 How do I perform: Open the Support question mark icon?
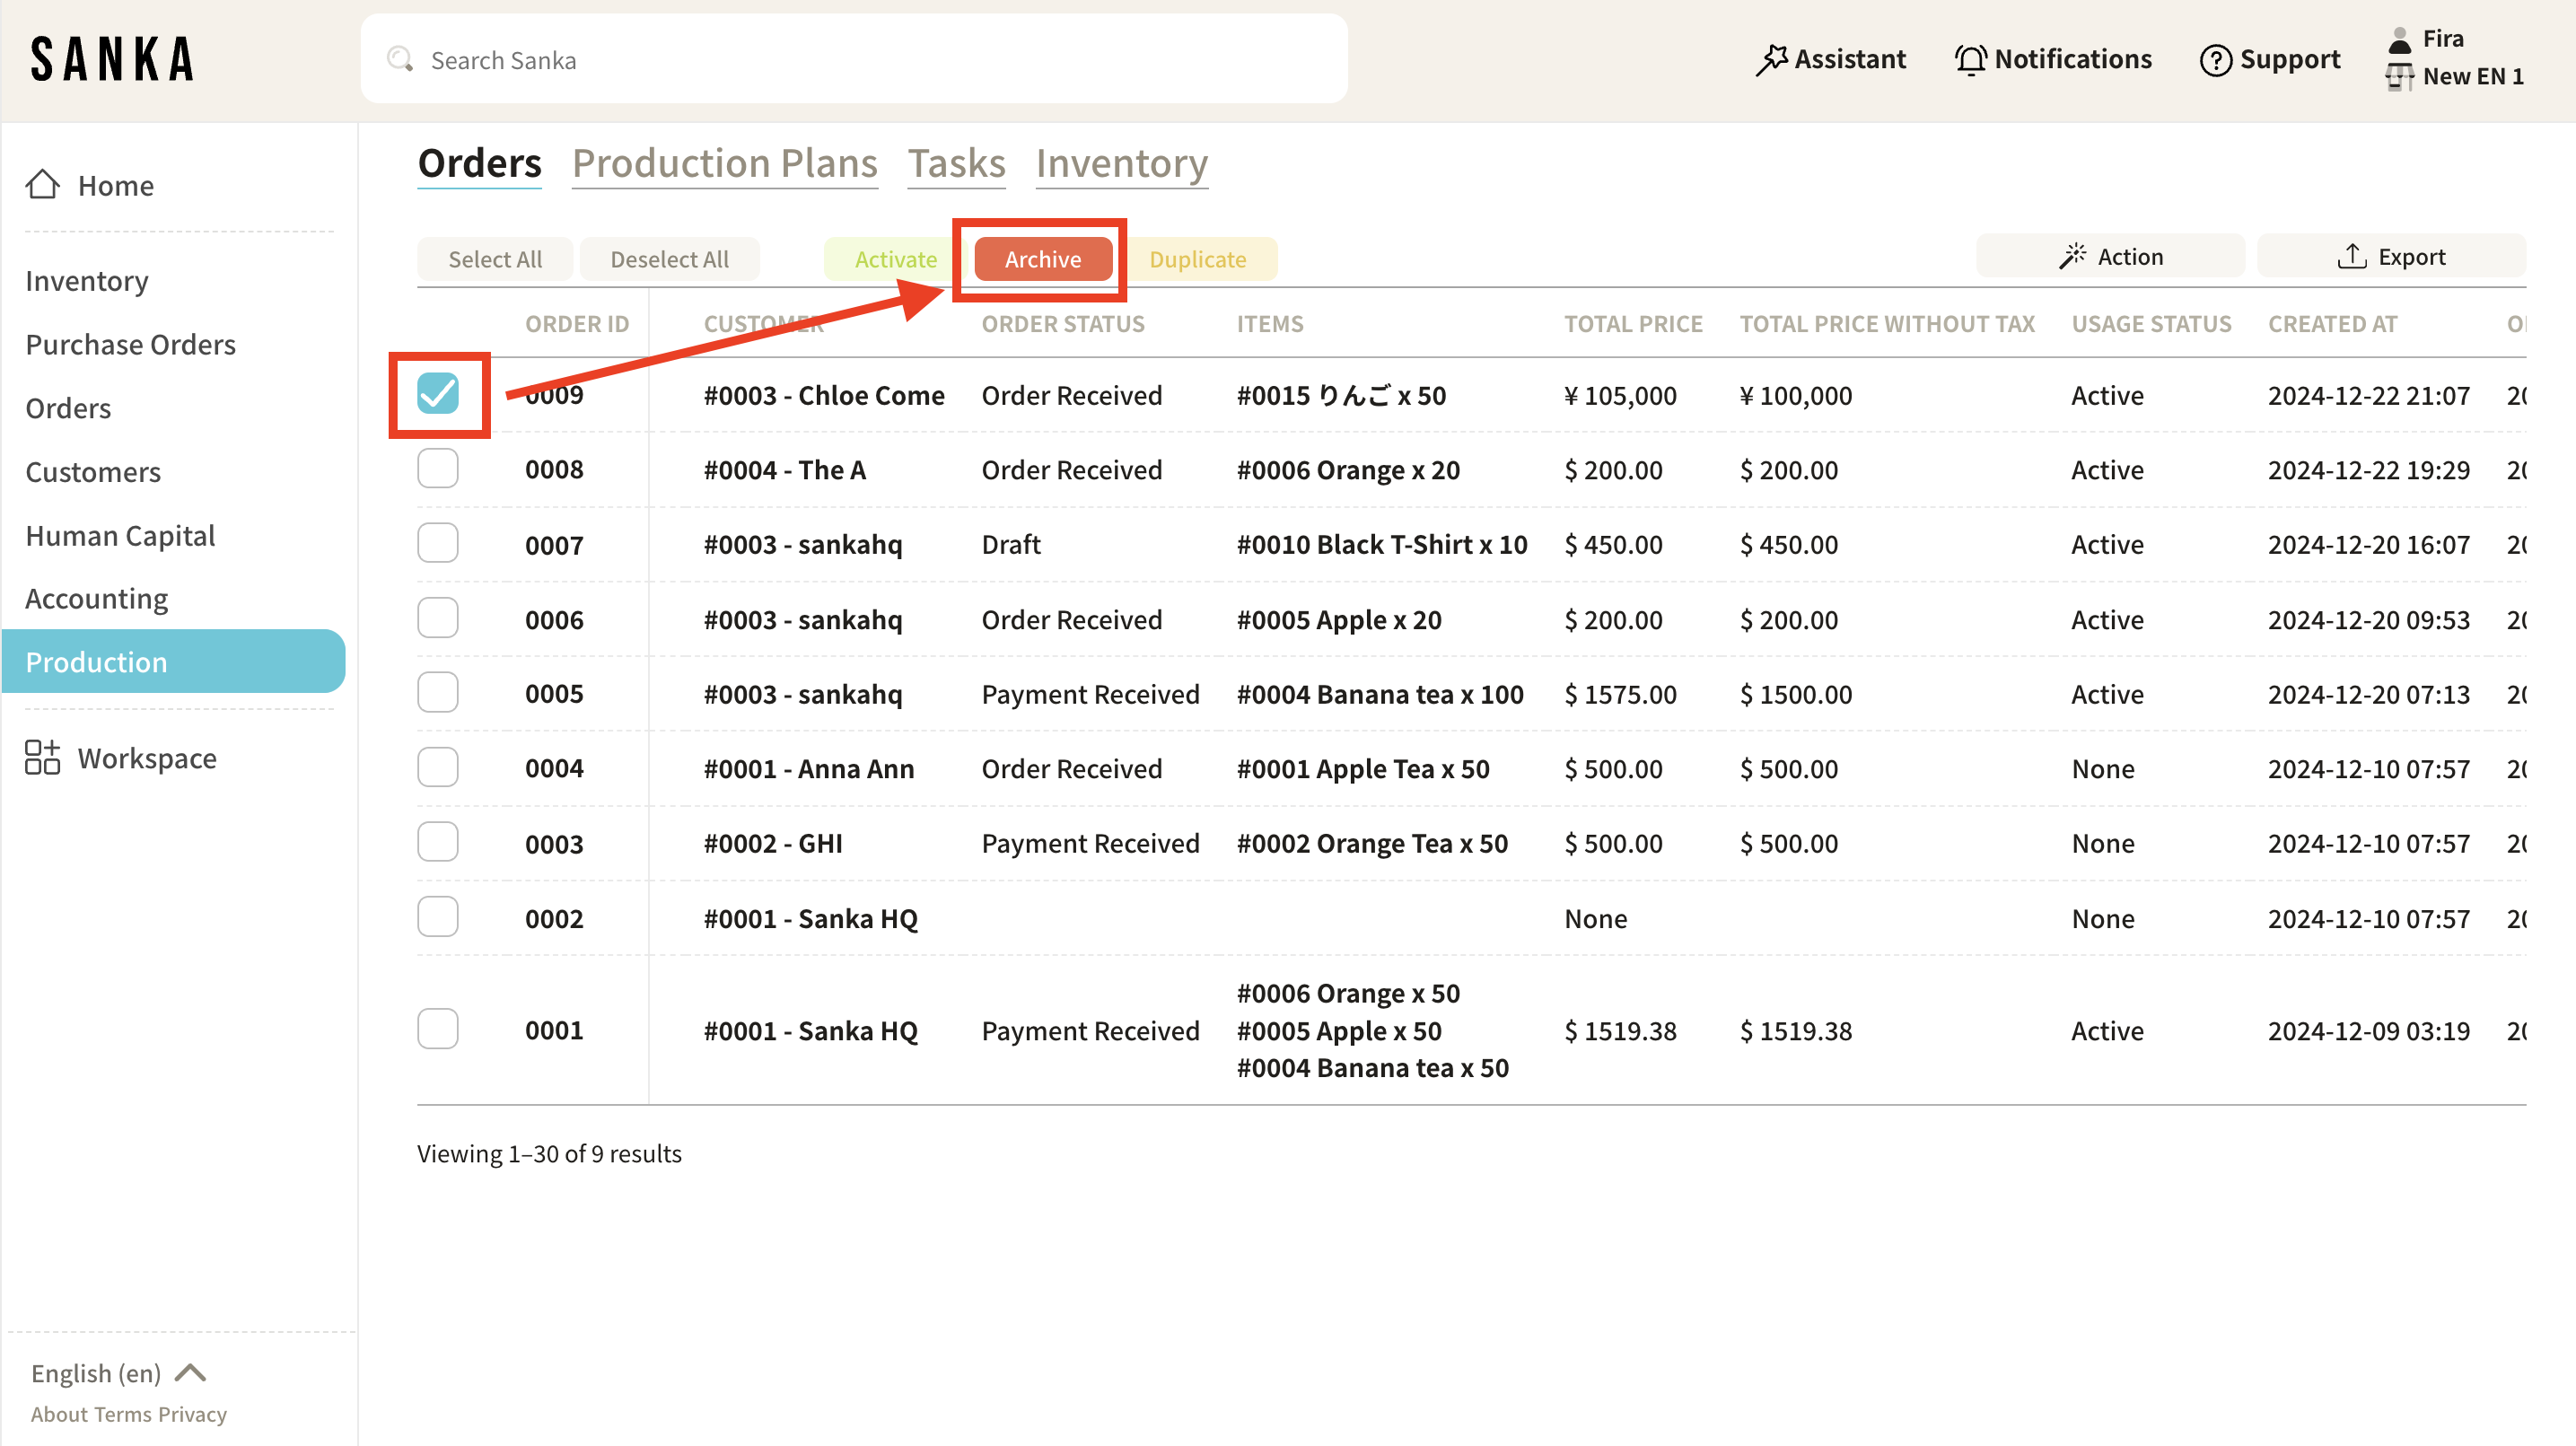[2215, 60]
